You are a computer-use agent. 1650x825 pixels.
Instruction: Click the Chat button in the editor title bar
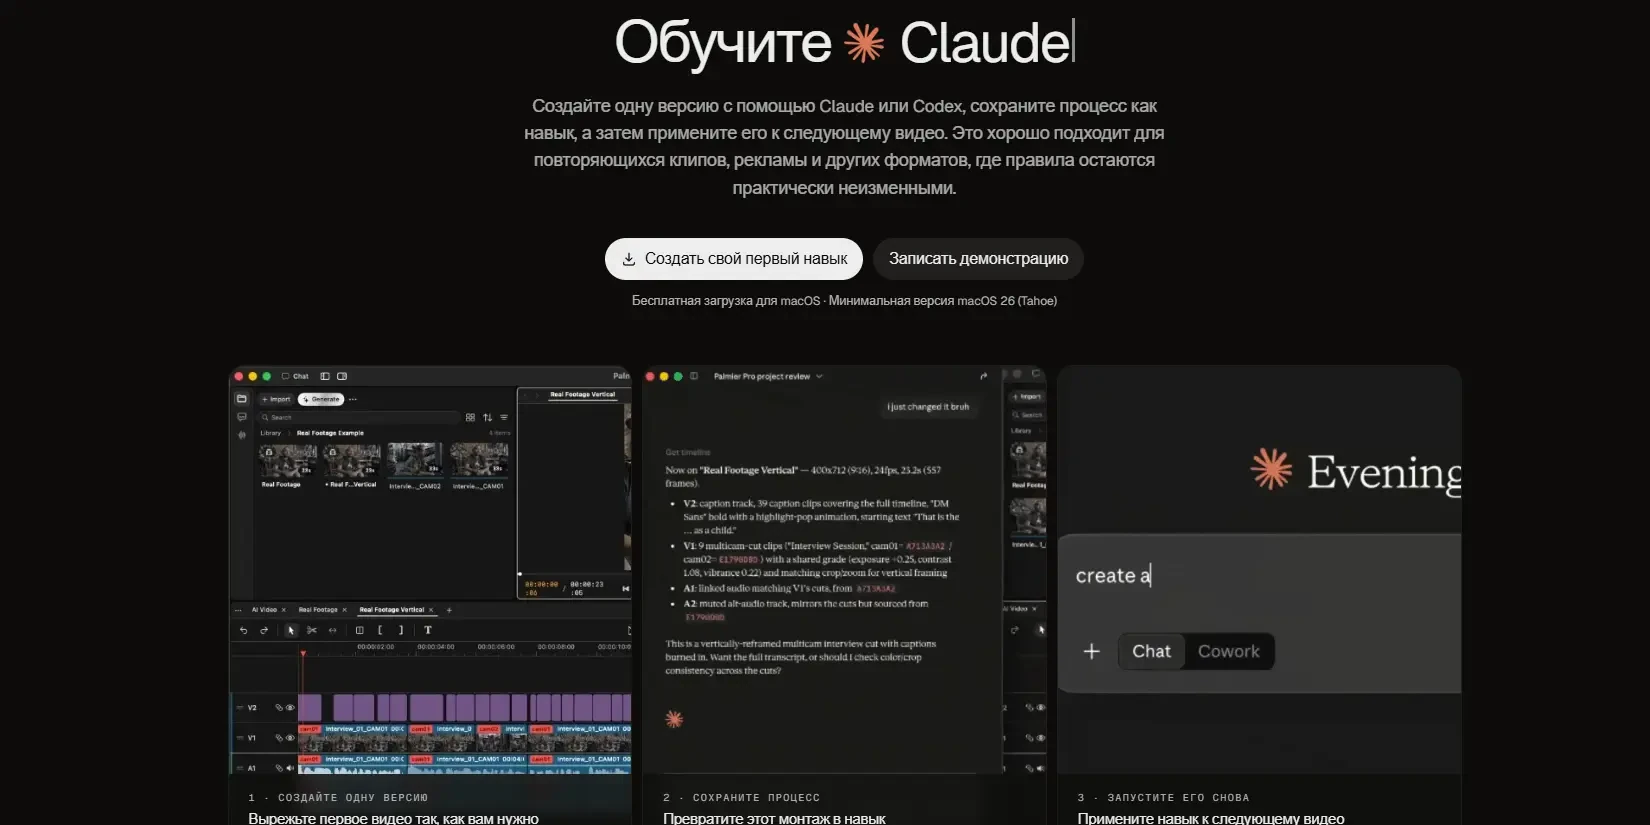coord(295,376)
